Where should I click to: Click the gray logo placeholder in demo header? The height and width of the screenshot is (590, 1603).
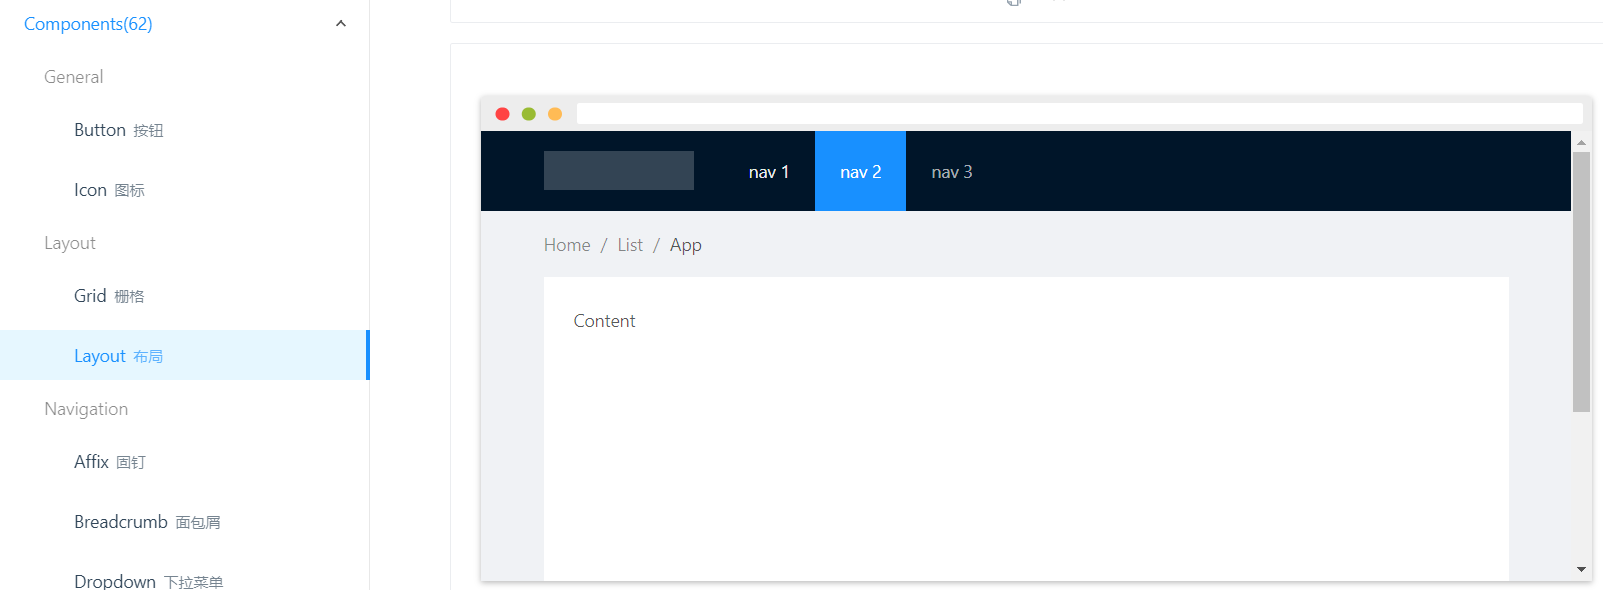point(619,170)
